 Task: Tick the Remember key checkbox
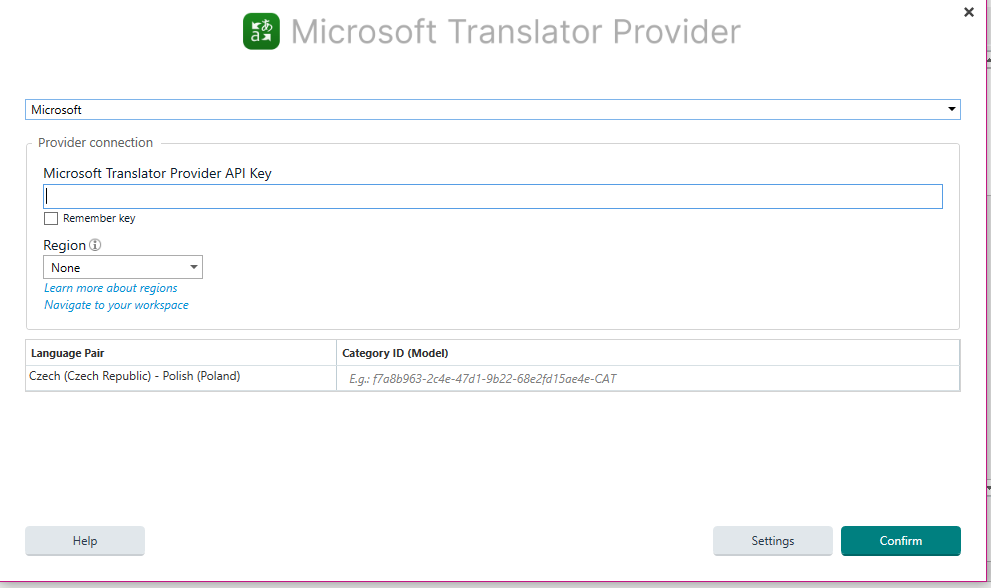51,218
